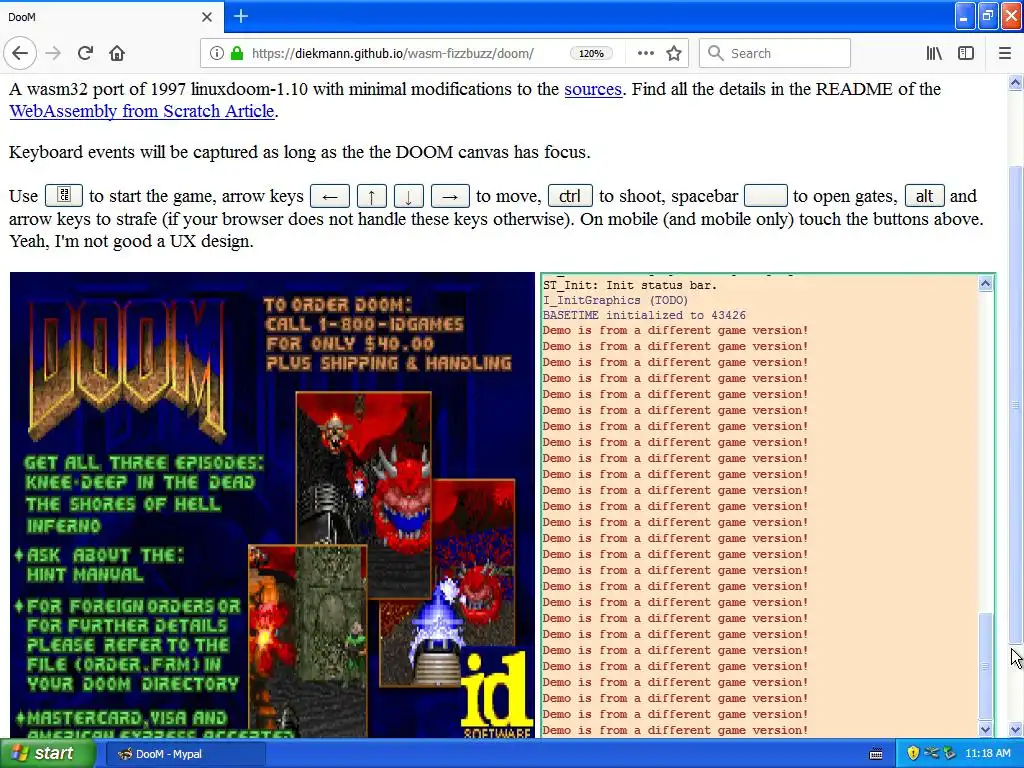Tap the alt strafe button
The width and height of the screenshot is (1024, 768).
924,196
